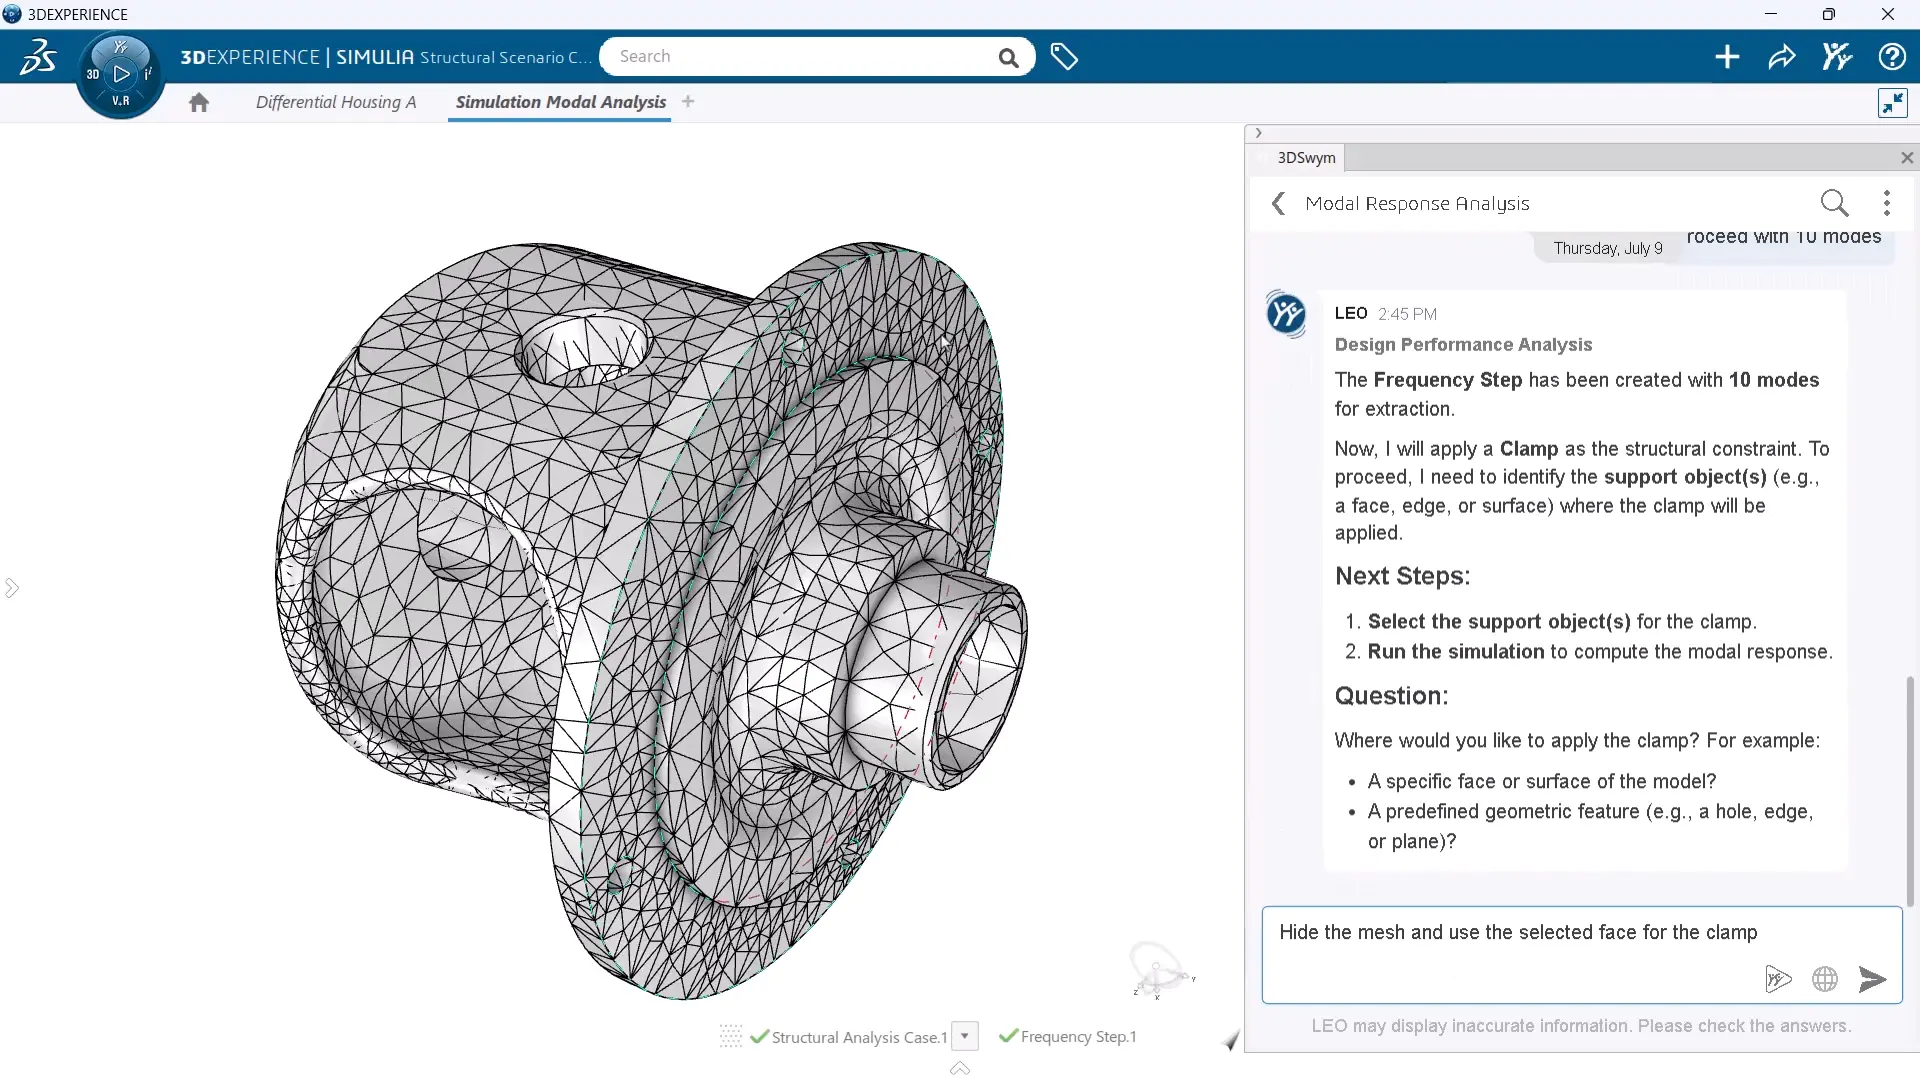Viewport: 1920px width, 1080px height.
Task: Switch to Differential Housing A tab
Action: (336, 102)
